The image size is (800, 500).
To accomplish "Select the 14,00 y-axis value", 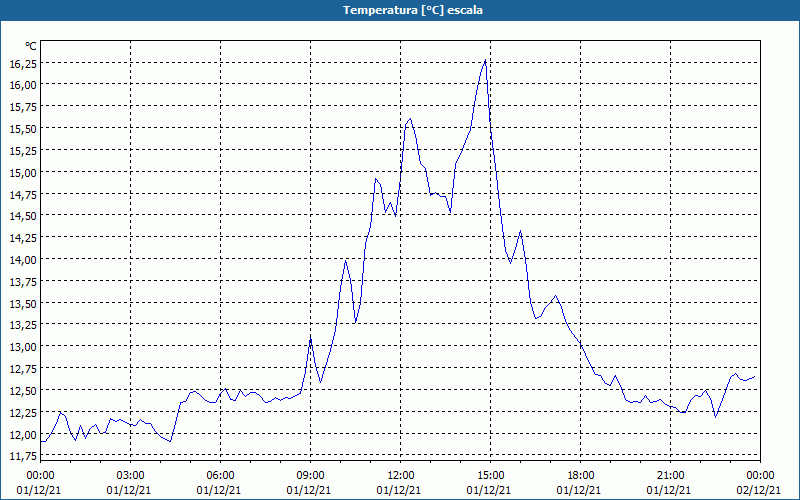I will [23, 259].
